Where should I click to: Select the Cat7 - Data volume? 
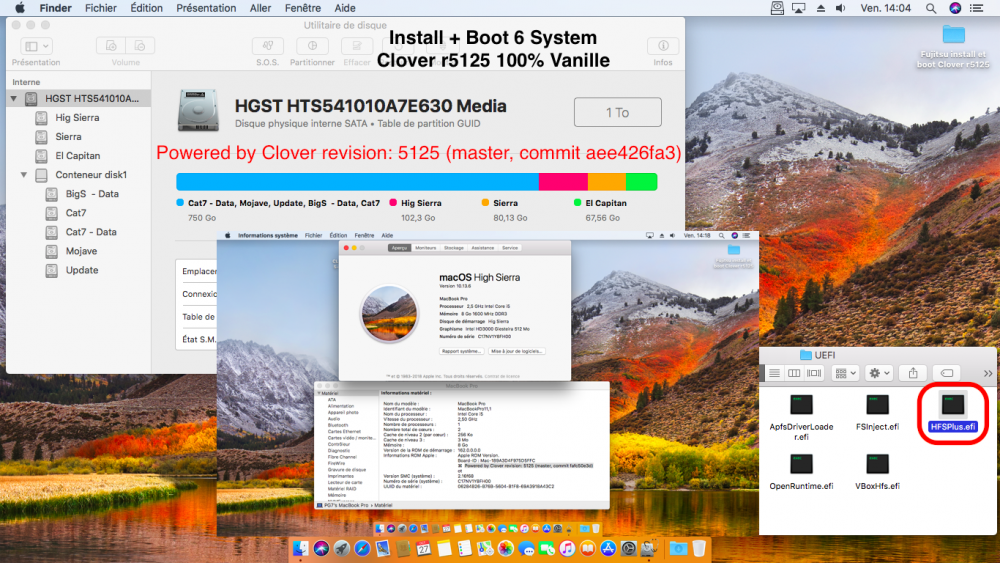click(91, 232)
